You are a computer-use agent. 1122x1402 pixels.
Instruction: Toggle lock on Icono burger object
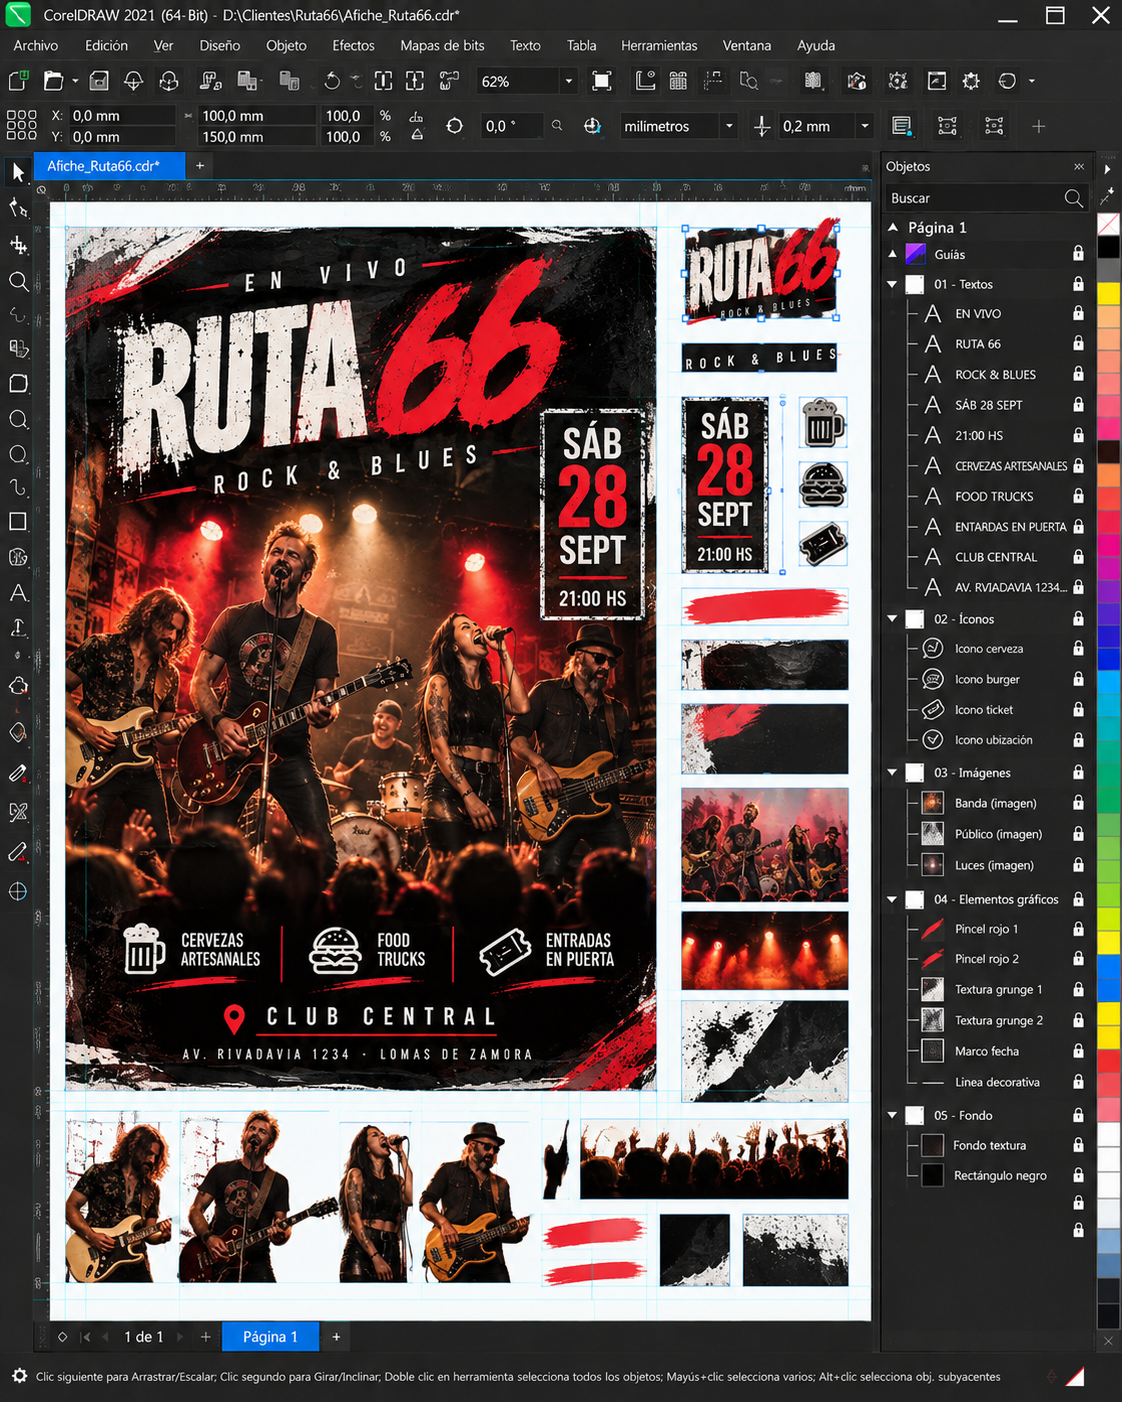tap(1078, 679)
